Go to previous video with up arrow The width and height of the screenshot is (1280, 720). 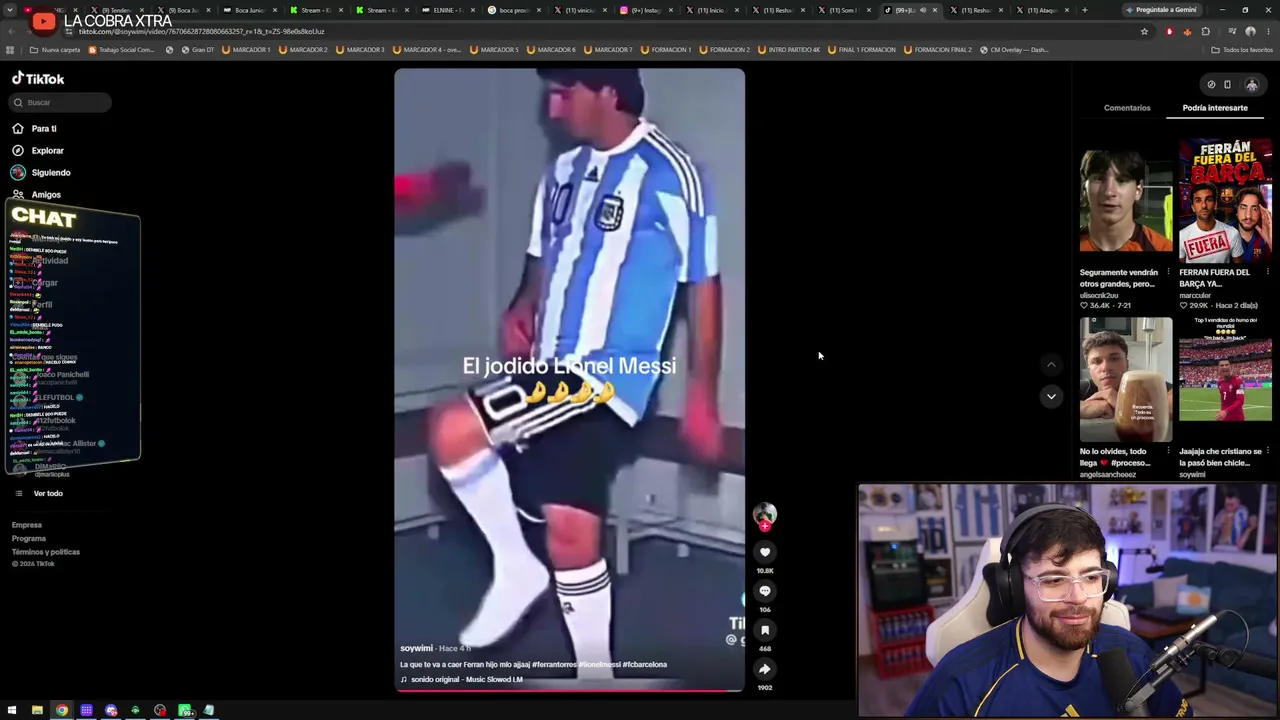click(x=1051, y=365)
